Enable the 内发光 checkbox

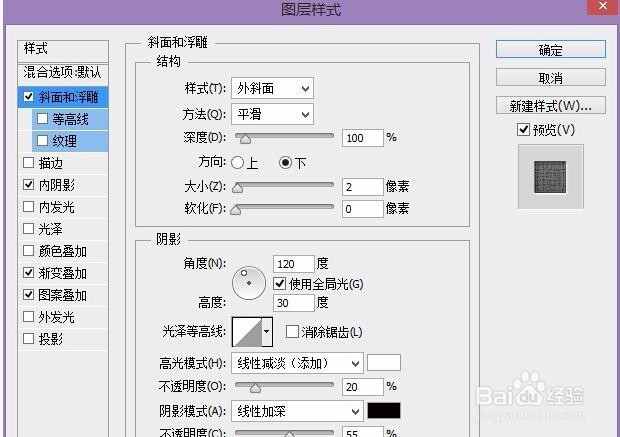click(28, 206)
